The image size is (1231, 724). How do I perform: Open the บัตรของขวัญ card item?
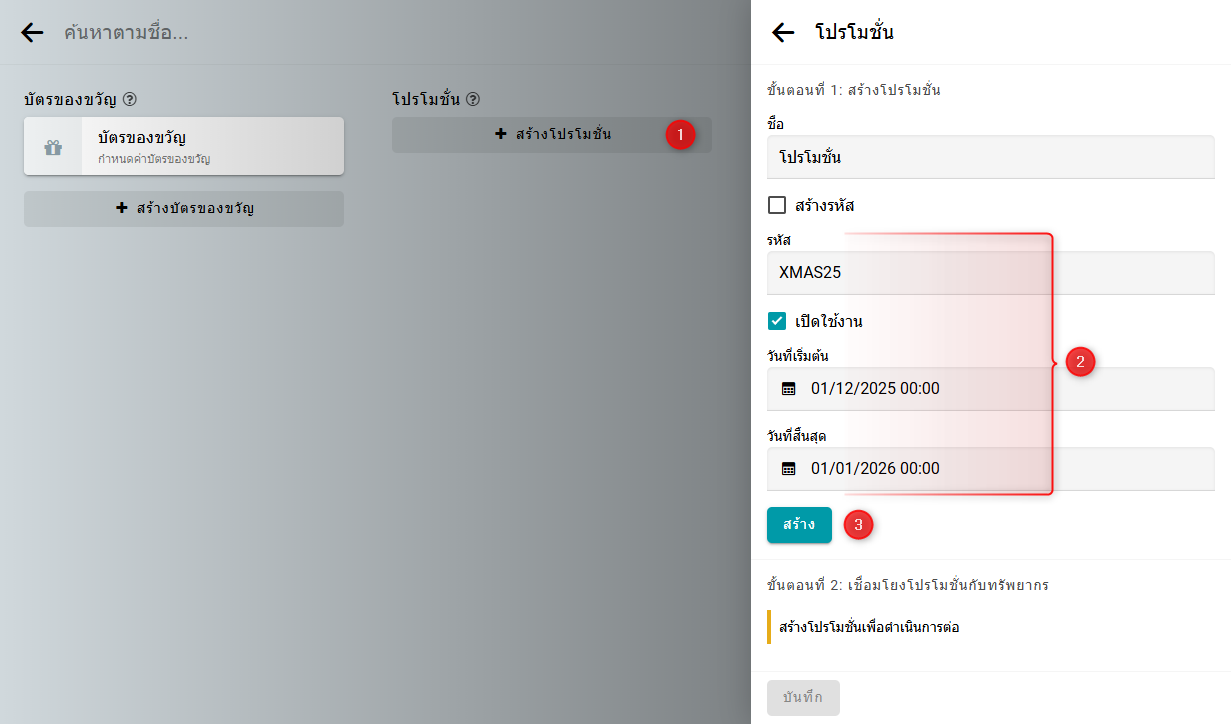pos(210,146)
